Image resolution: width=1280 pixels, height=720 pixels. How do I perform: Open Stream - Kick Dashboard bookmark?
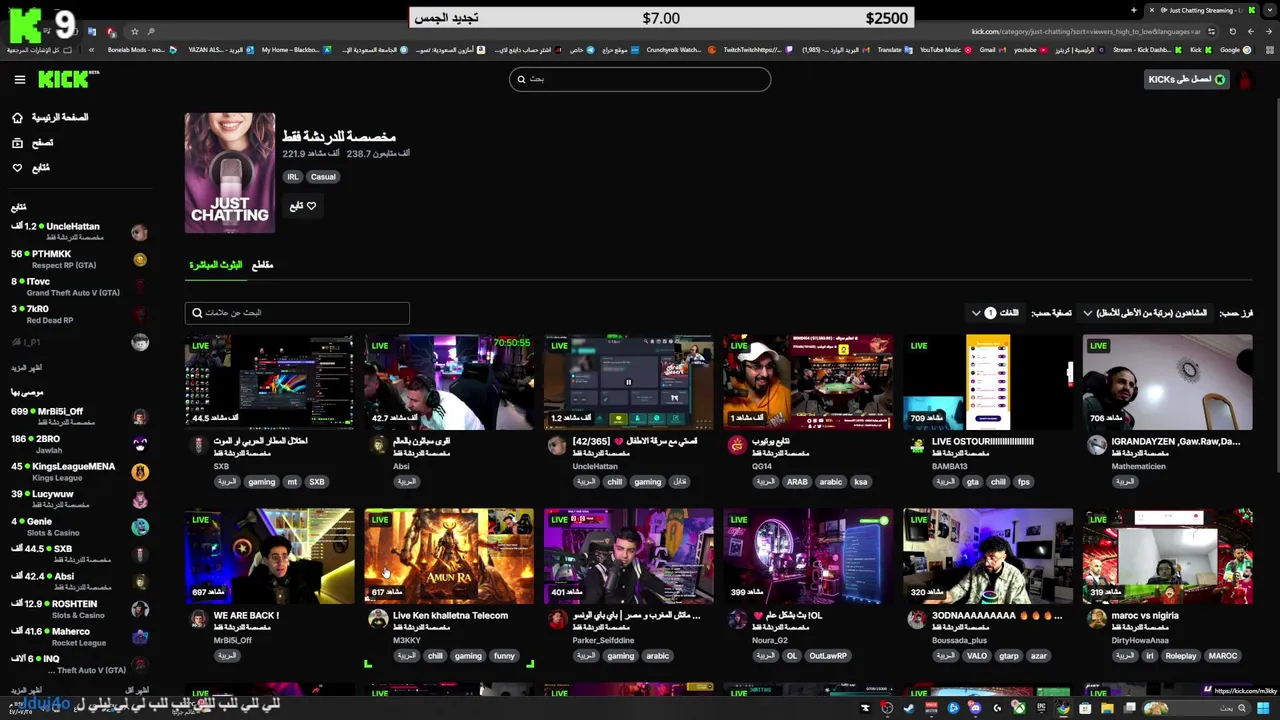coord(1147,50)
